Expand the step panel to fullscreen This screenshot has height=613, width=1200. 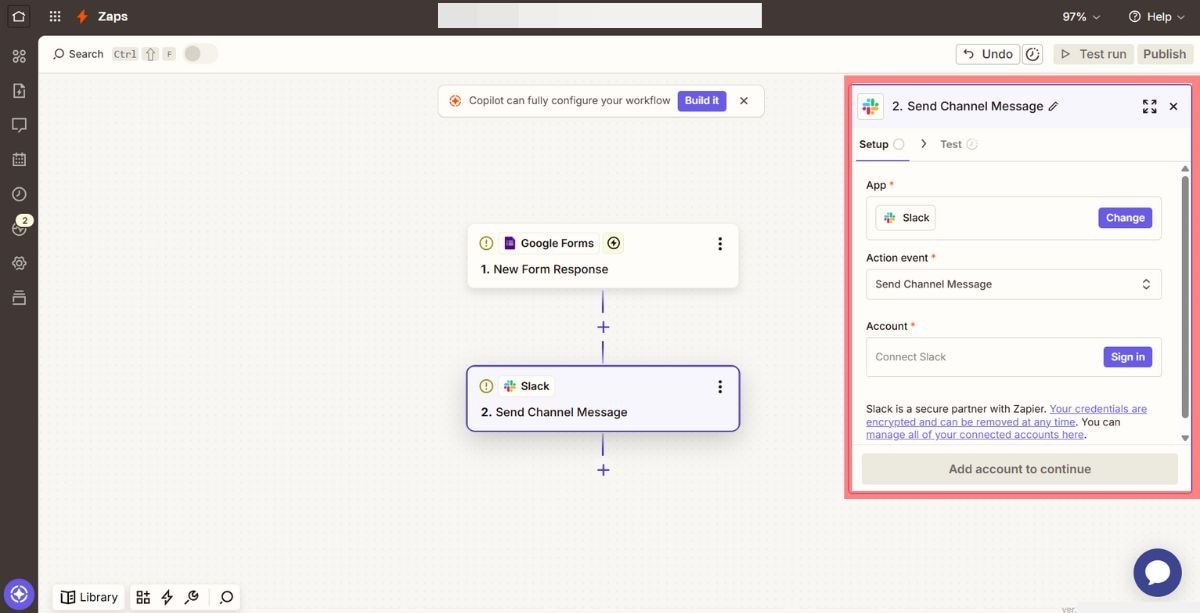click(1149, 107)
